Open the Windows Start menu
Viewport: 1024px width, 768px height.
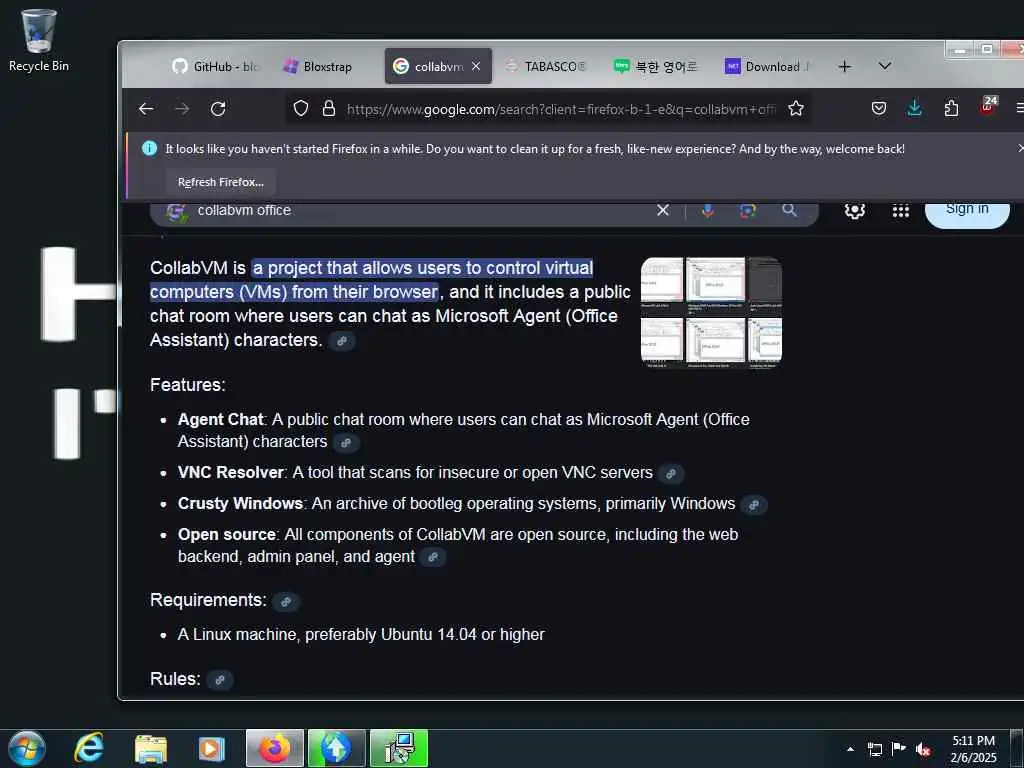27,748
